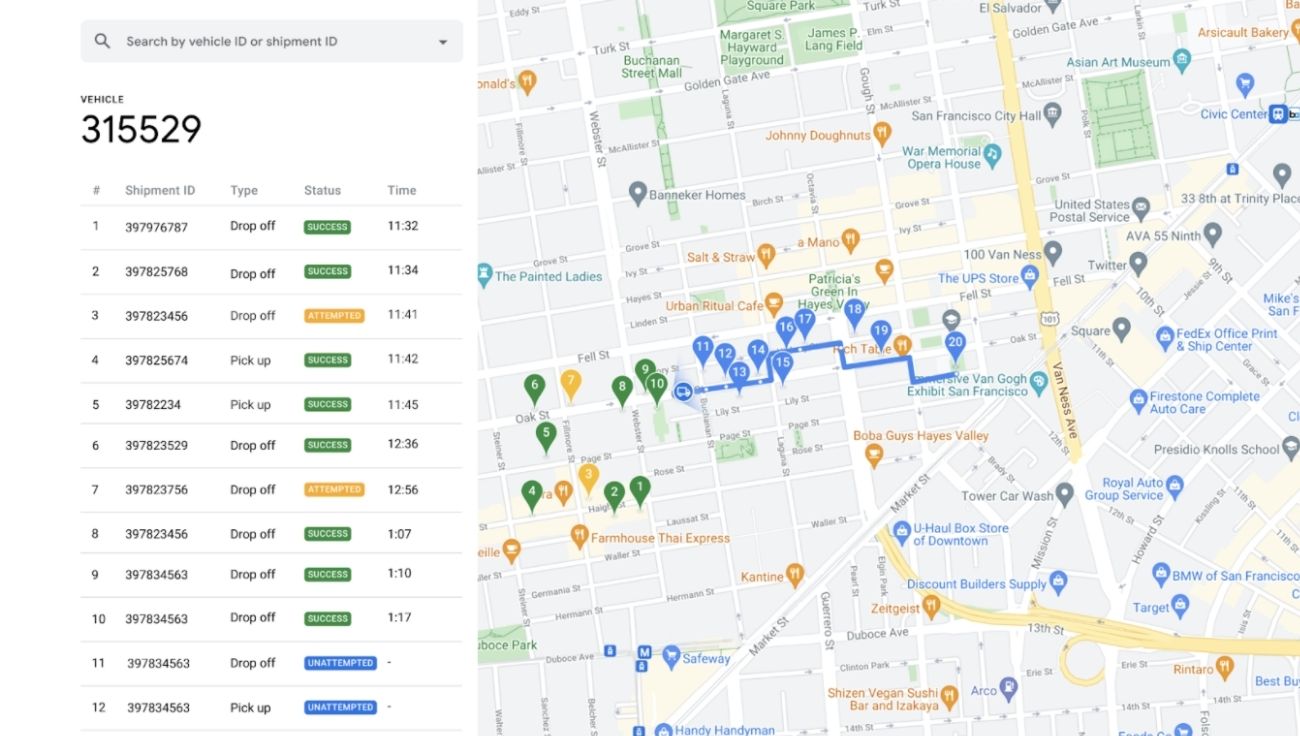Open the vehicle search dropdown arrow
1300x736 pixels.
(x=443, y=42)
